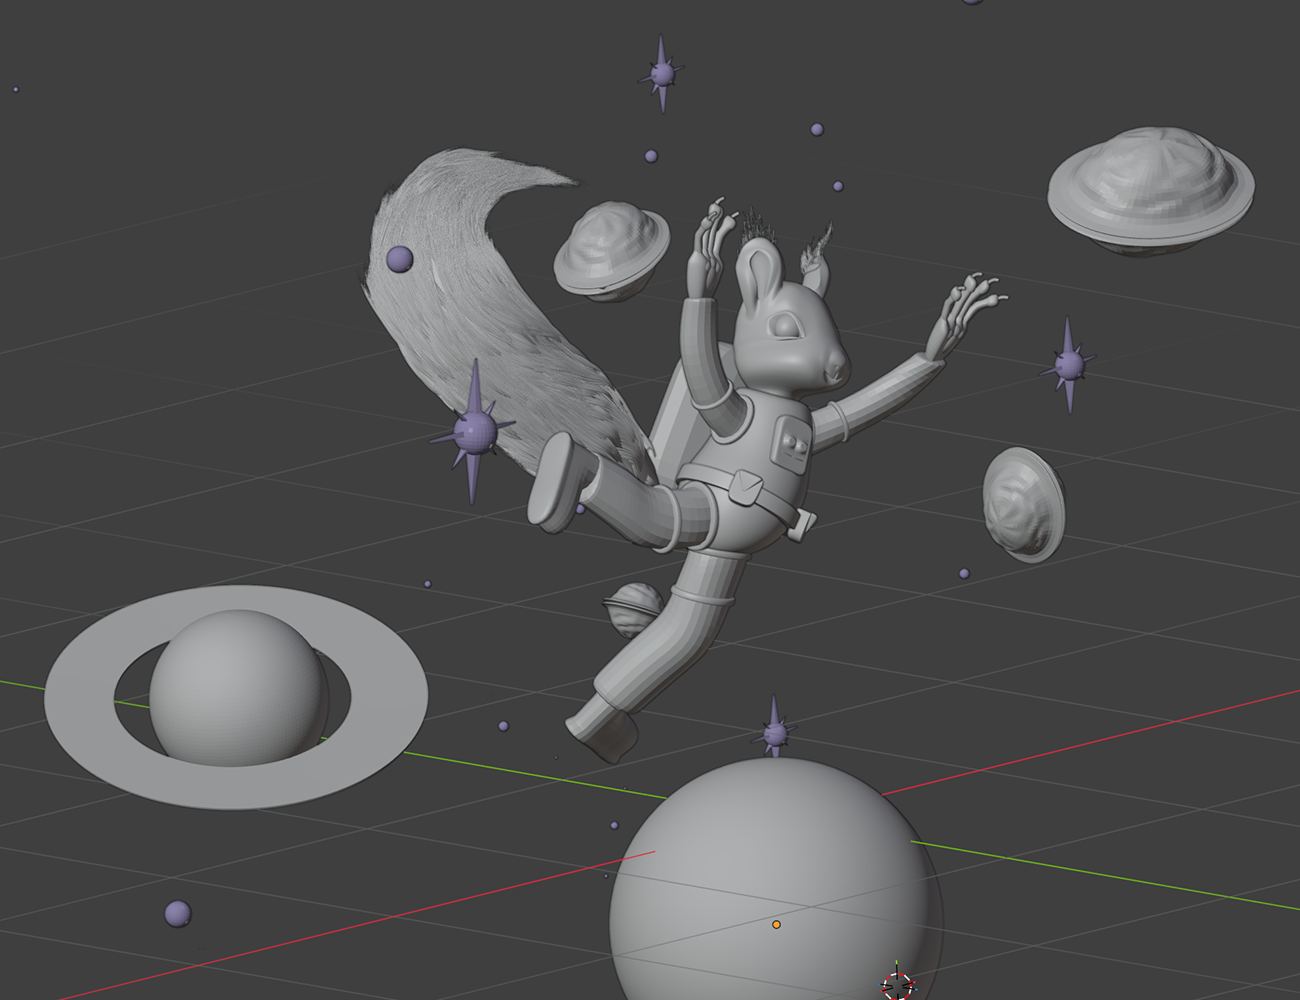Select the belt buckle on the spacesuit
Viewport: 1300px width, 1000px height.
tap(747, 488)
